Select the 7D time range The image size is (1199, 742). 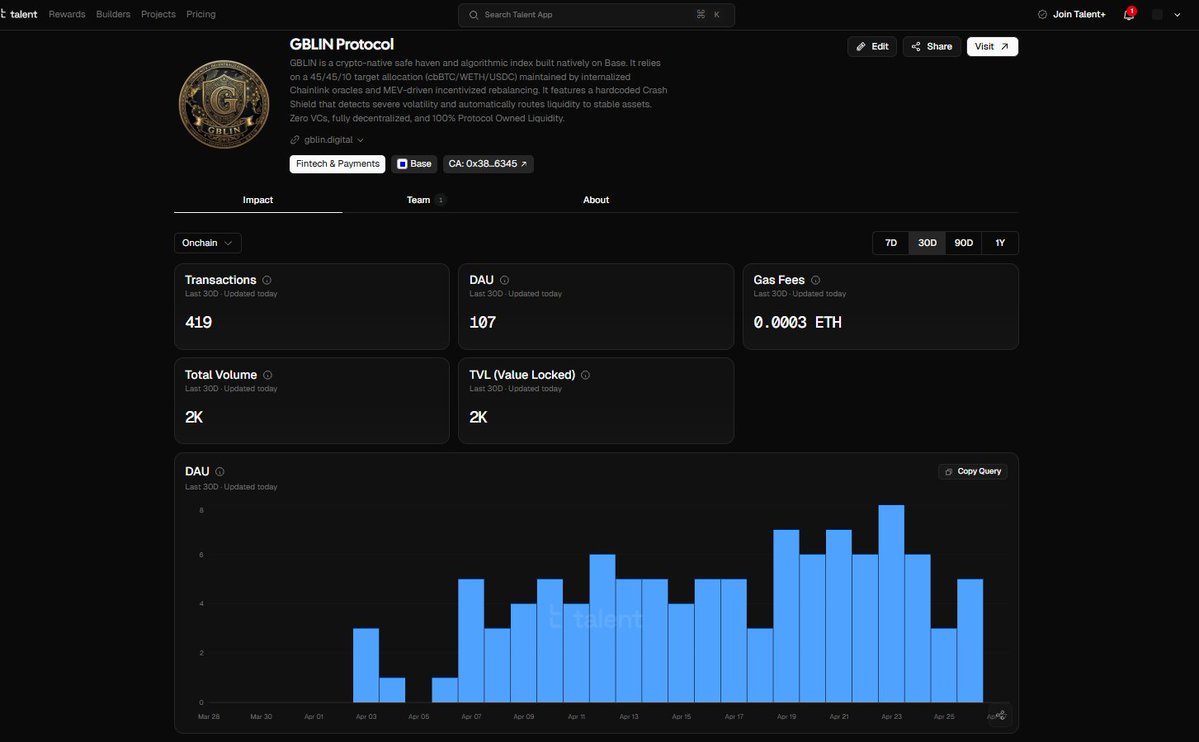(x=891, y=243)
